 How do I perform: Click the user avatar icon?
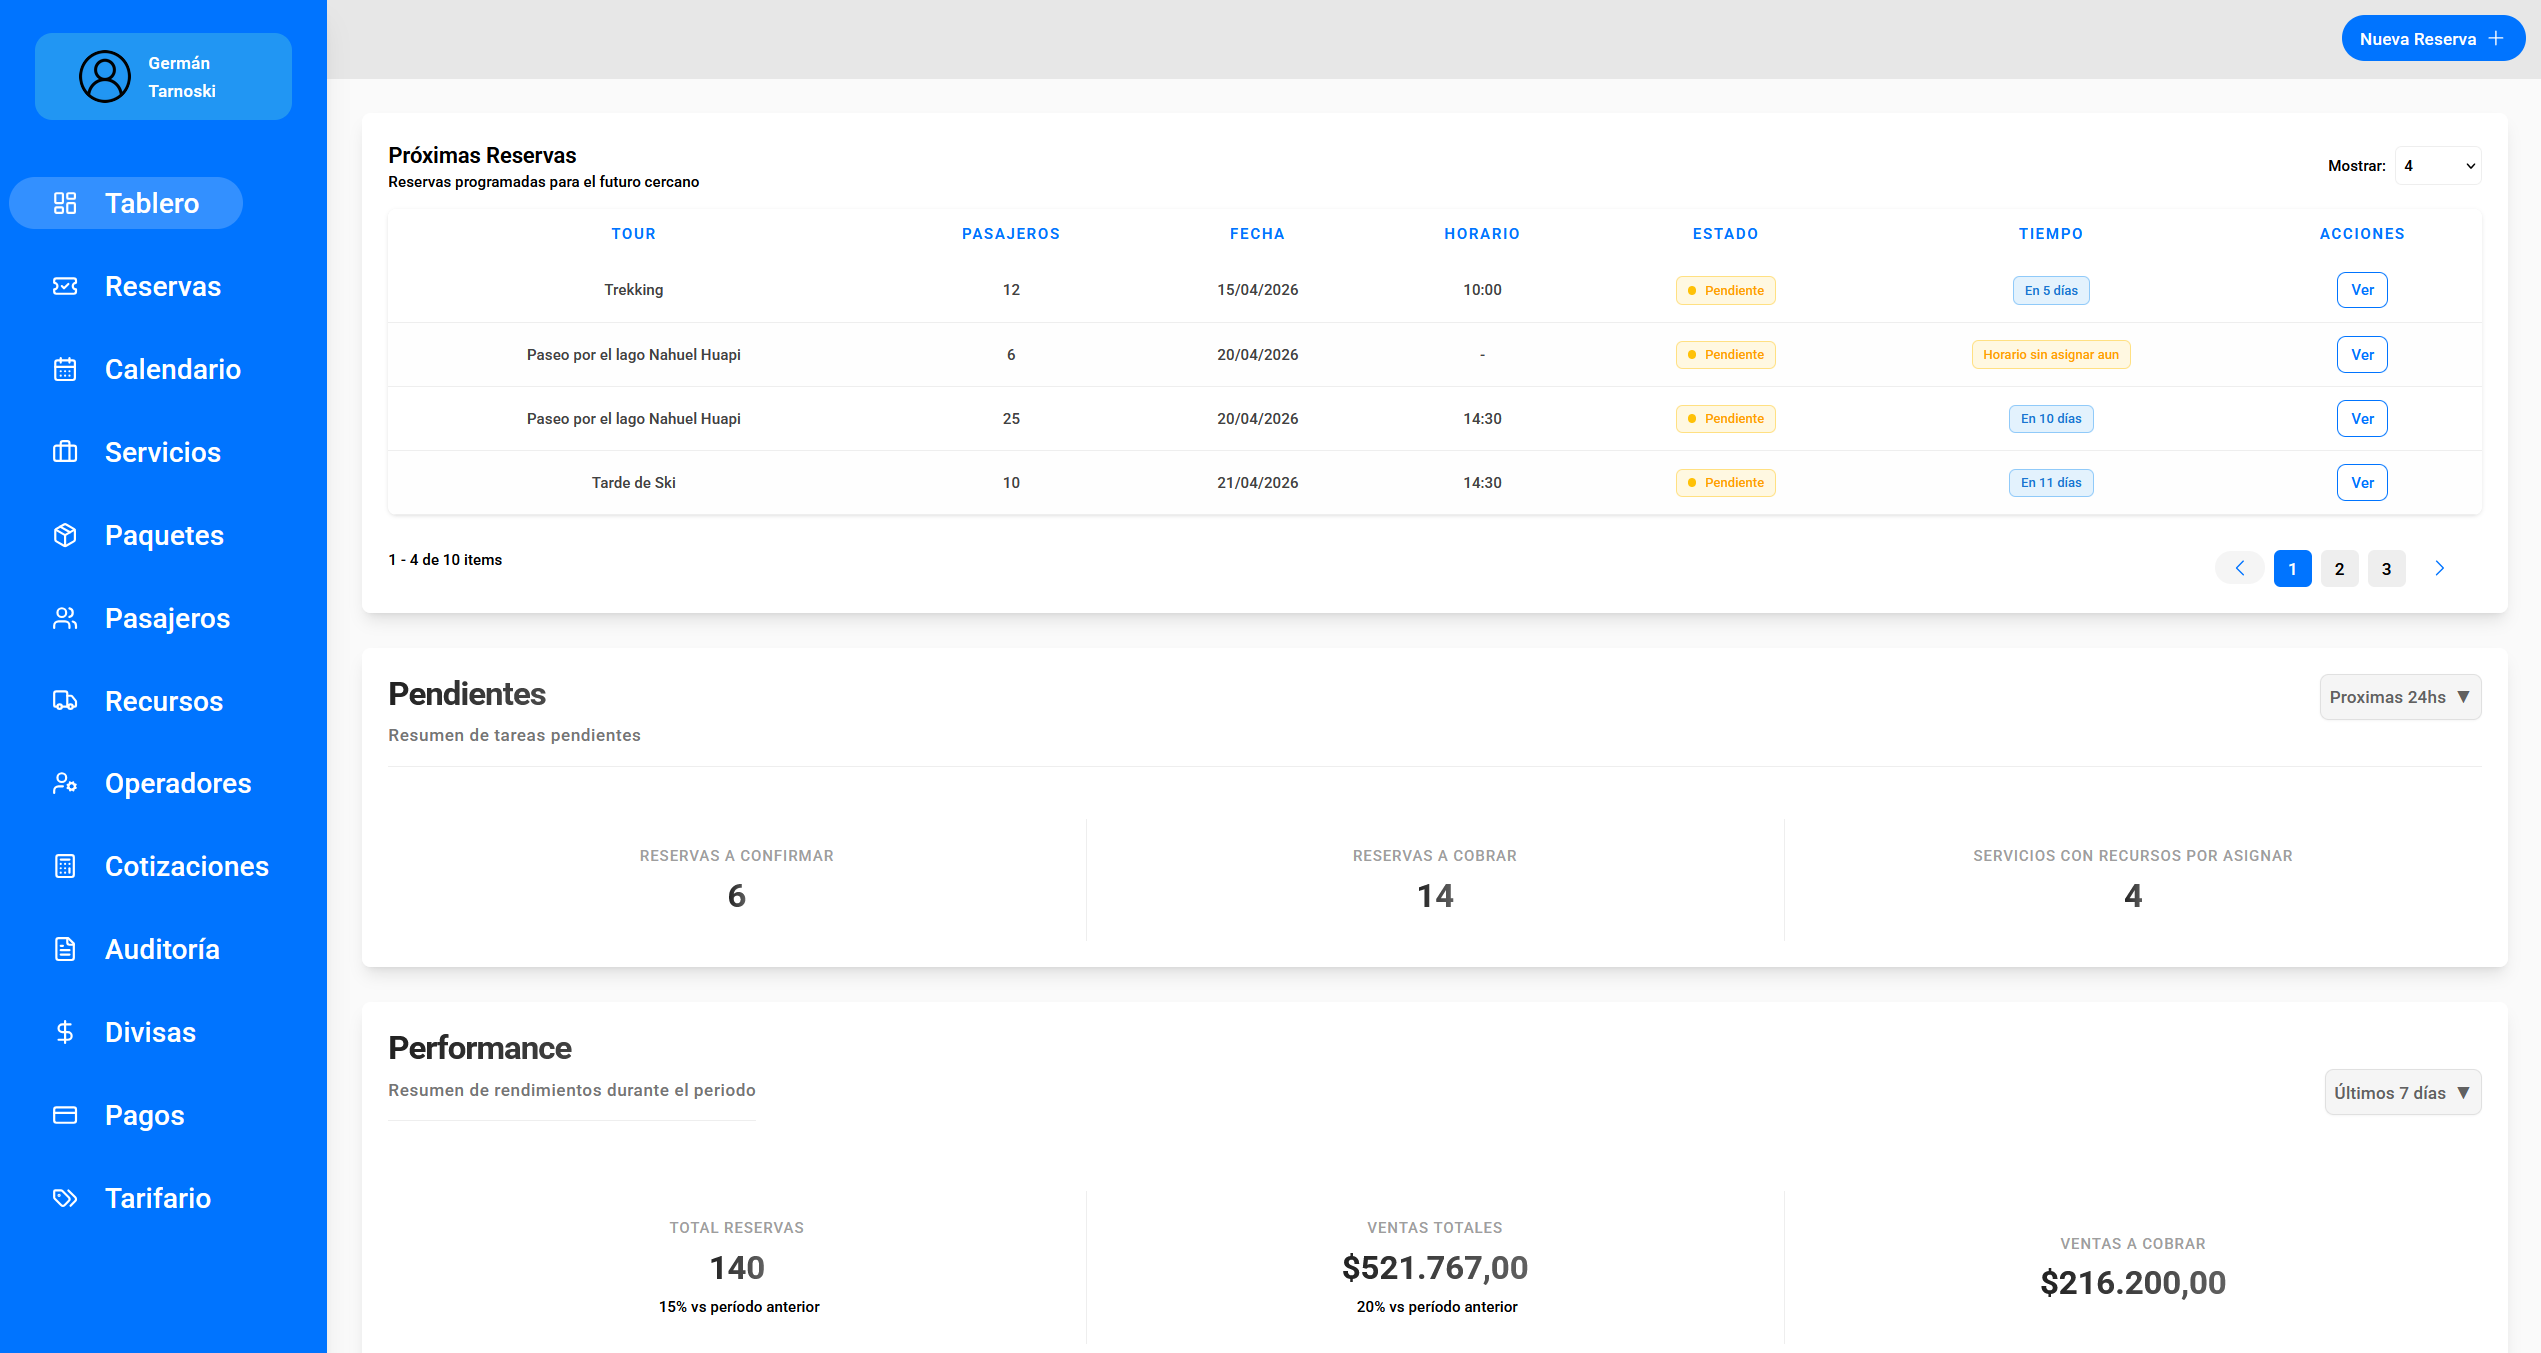pyautogui.click(x=105, y=76)
